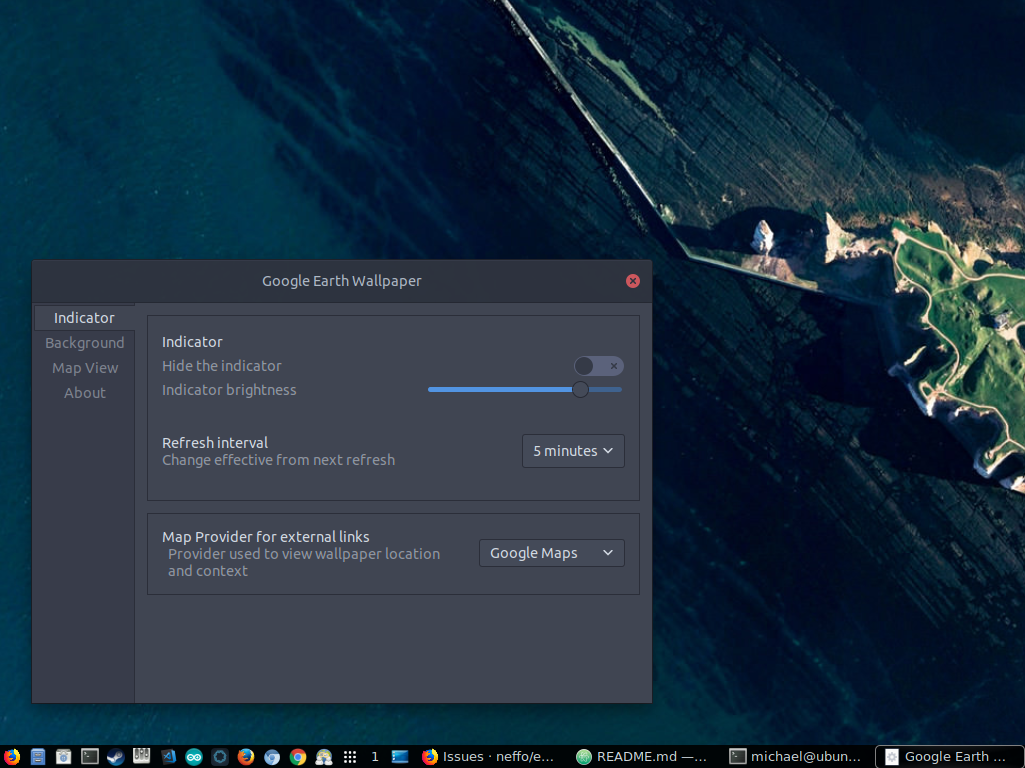Click the Refresh interval label text
This screenshot has height=768, width=1025.
(215, 442)
